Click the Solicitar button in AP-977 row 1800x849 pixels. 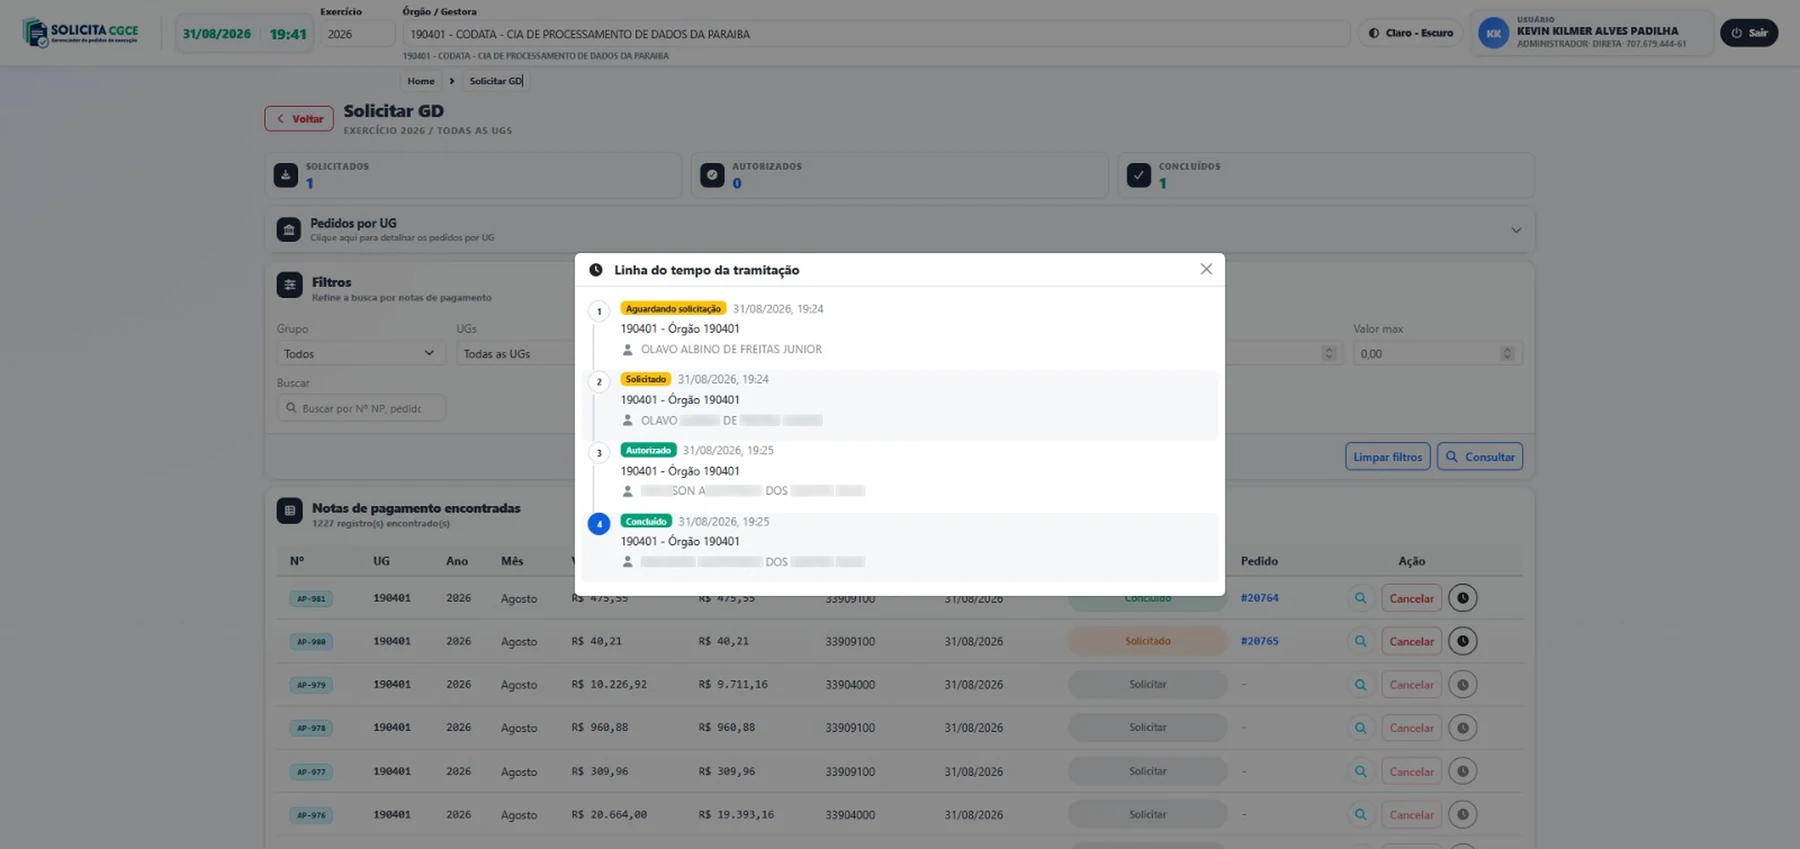[x=1147, y=771]
